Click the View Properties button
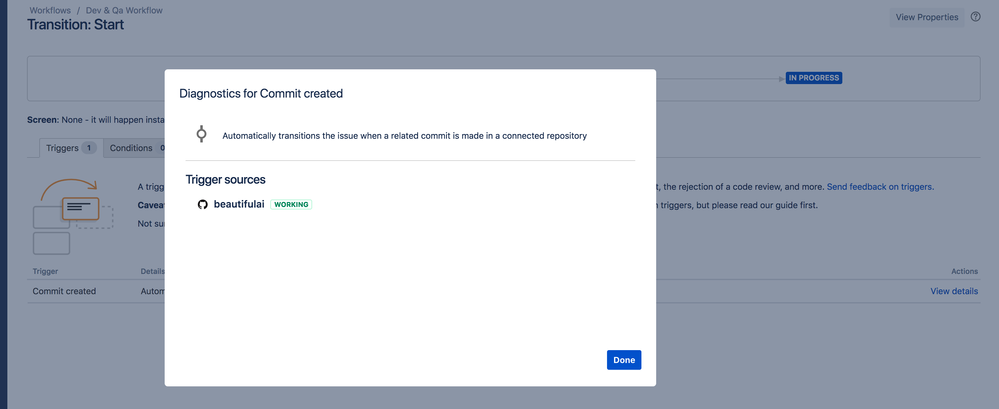This screenshot has width=999, height=409. pyautogui.click(x=927, y=17)
